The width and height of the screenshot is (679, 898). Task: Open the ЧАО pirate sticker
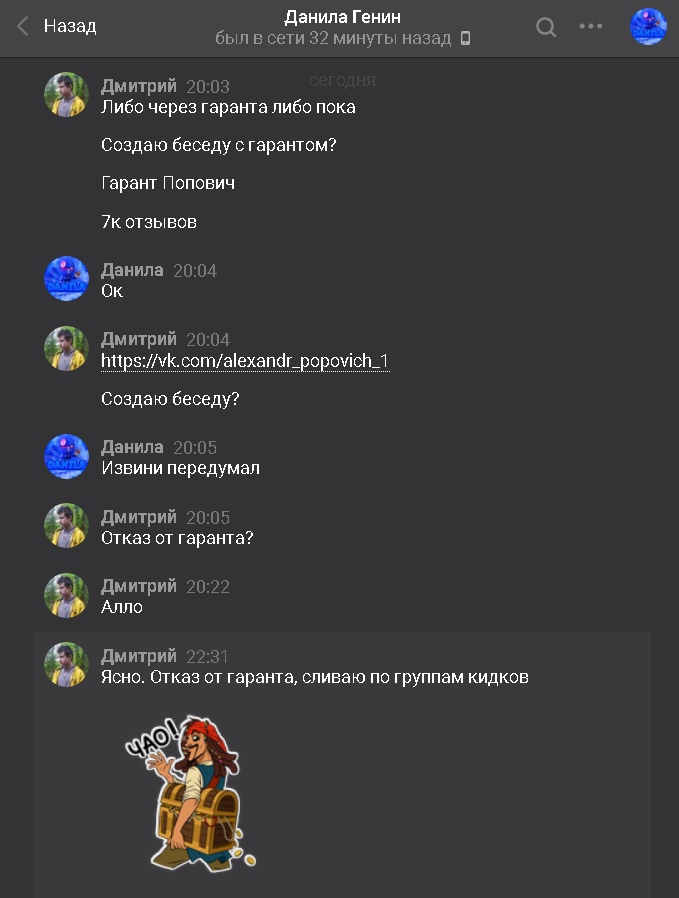point(191,793)
